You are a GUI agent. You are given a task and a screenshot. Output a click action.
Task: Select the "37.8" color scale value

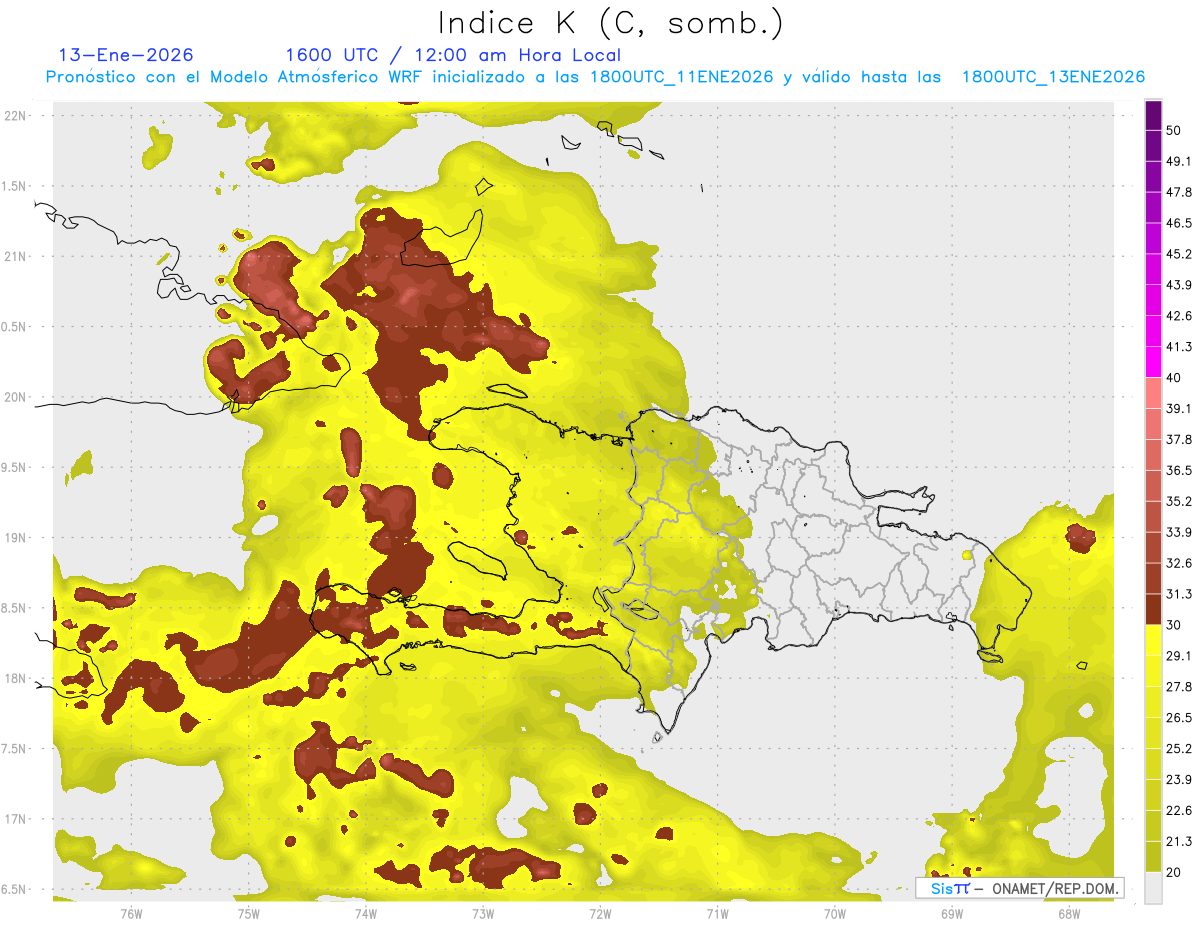(1179, 440)
